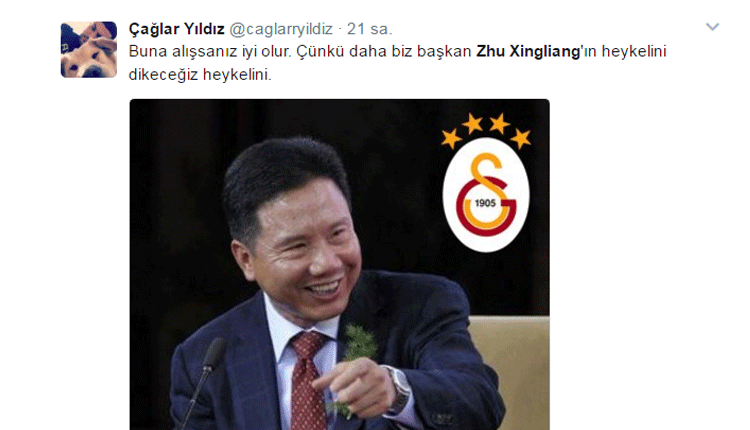
Task: Select the "Buna alışsanız iyi olur" sentence
Action: pos(210,51)
